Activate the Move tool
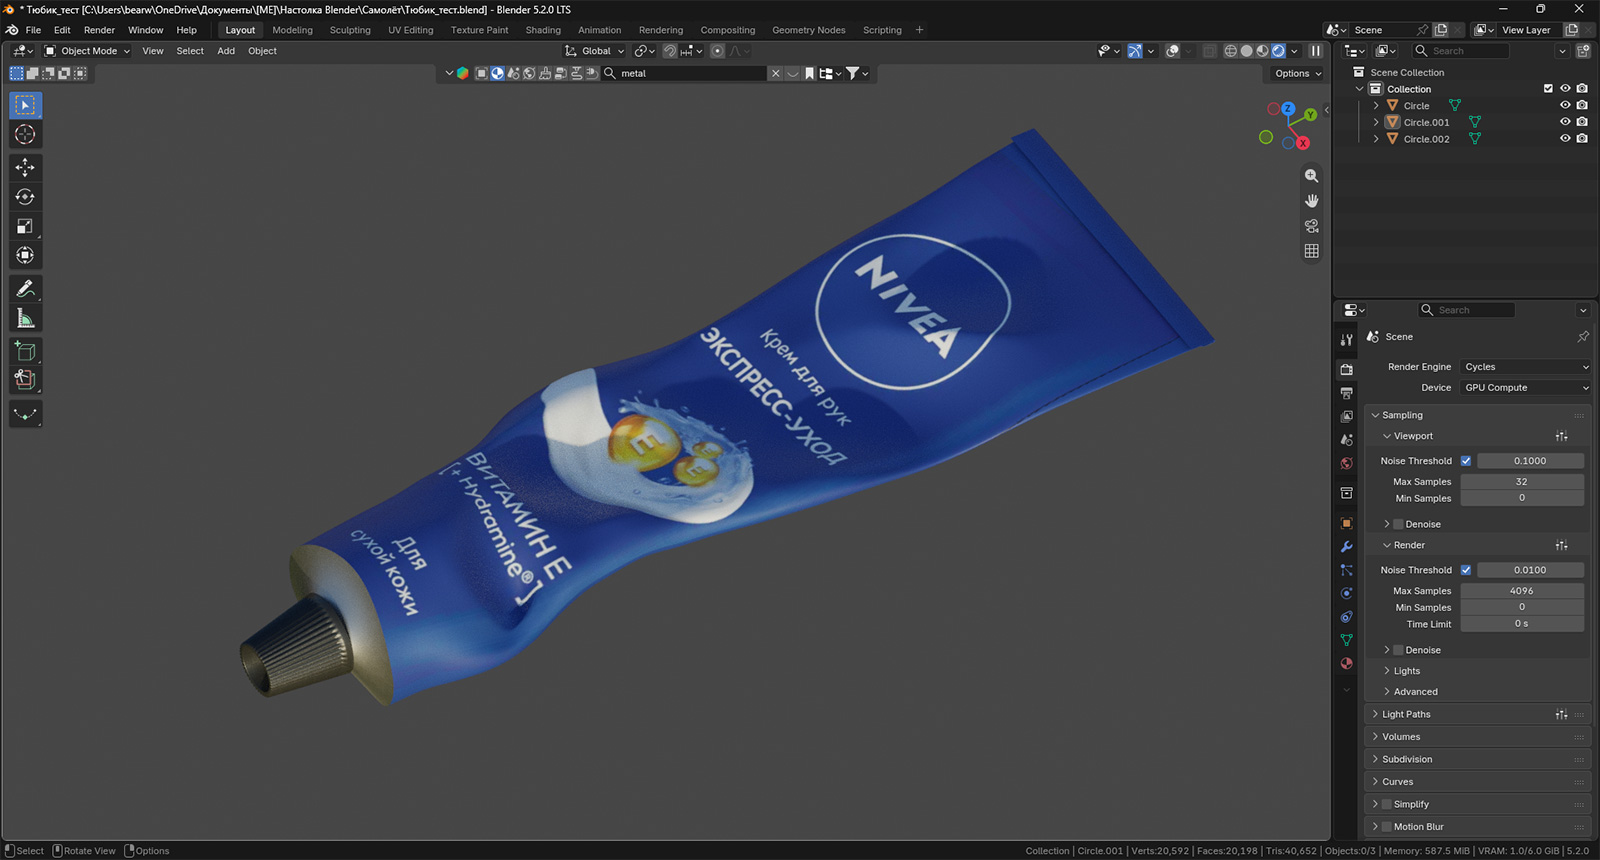 (x=25, y=167)
